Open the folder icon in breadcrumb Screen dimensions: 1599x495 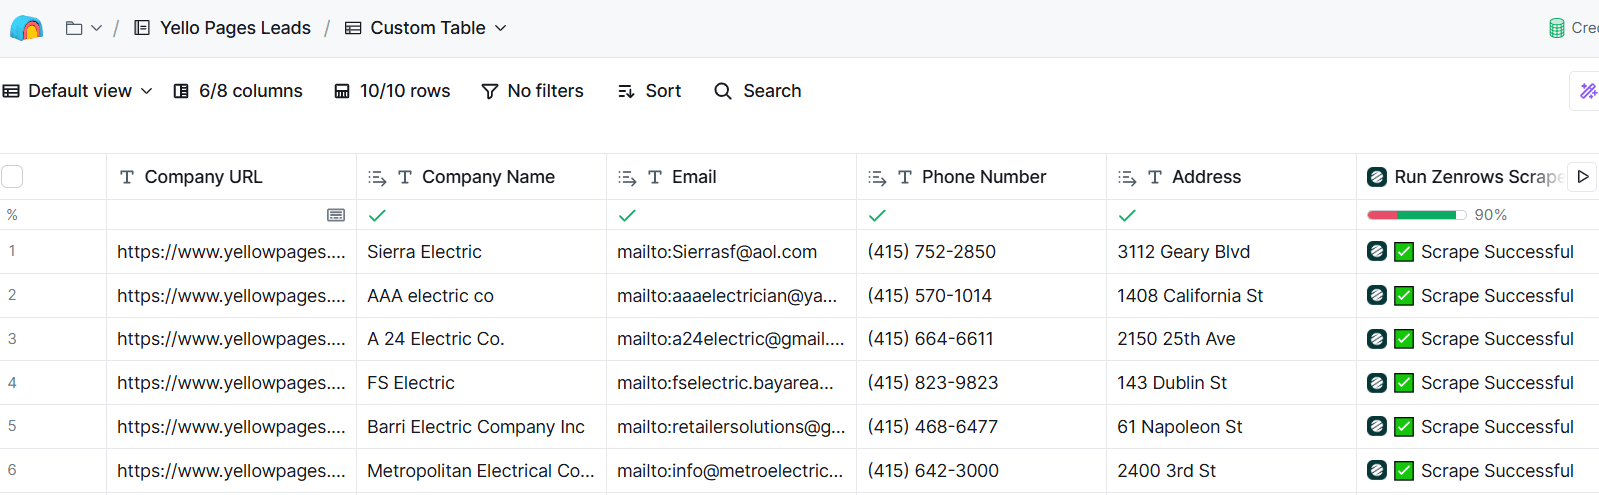[x=74, y=28]
